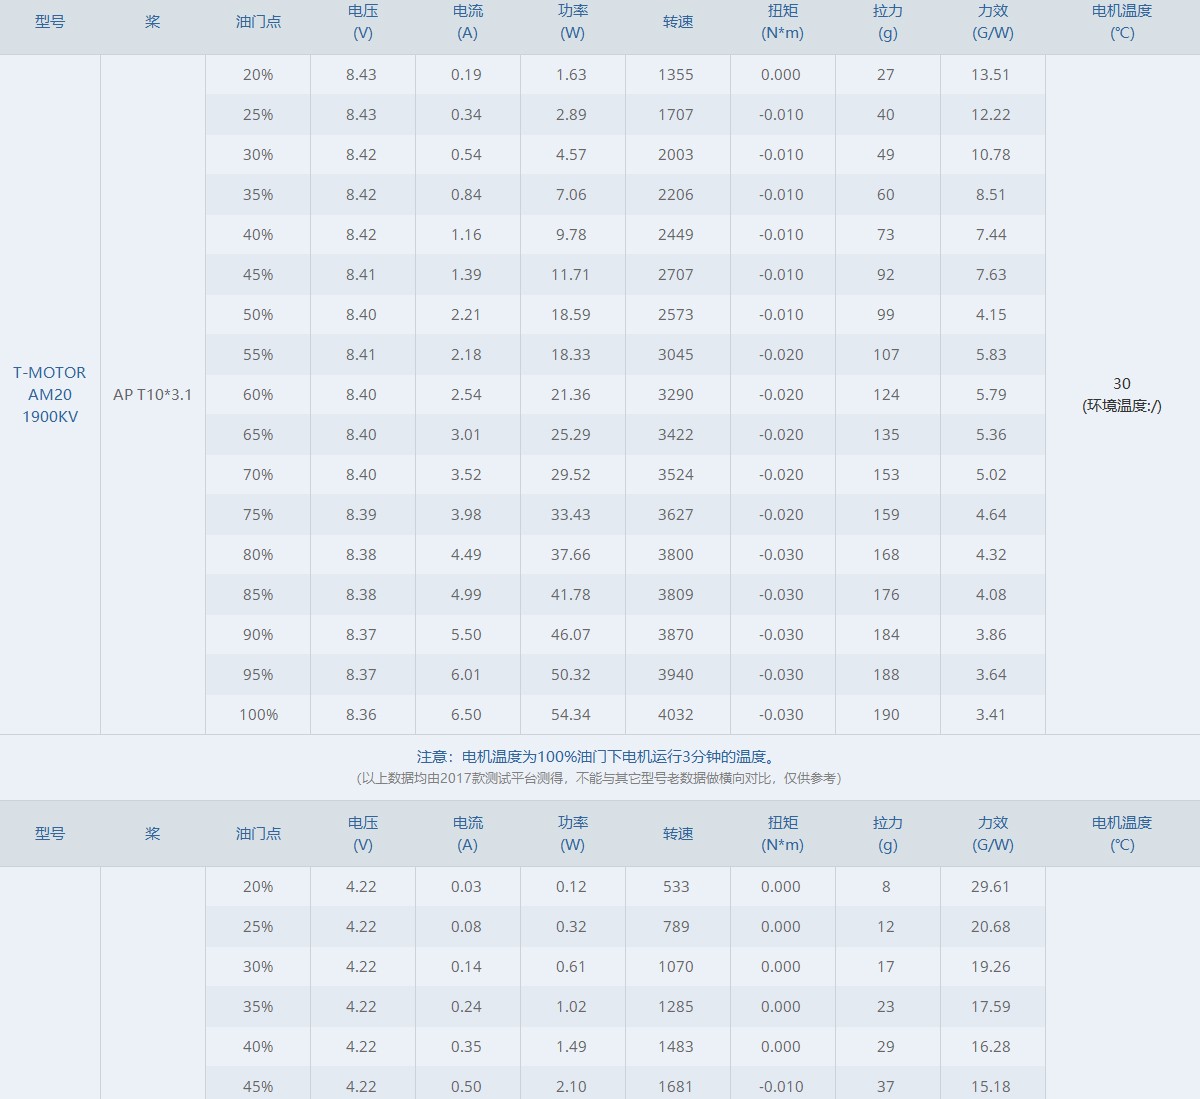
Task: Click power value 29.52
Action: pos(571,474)
